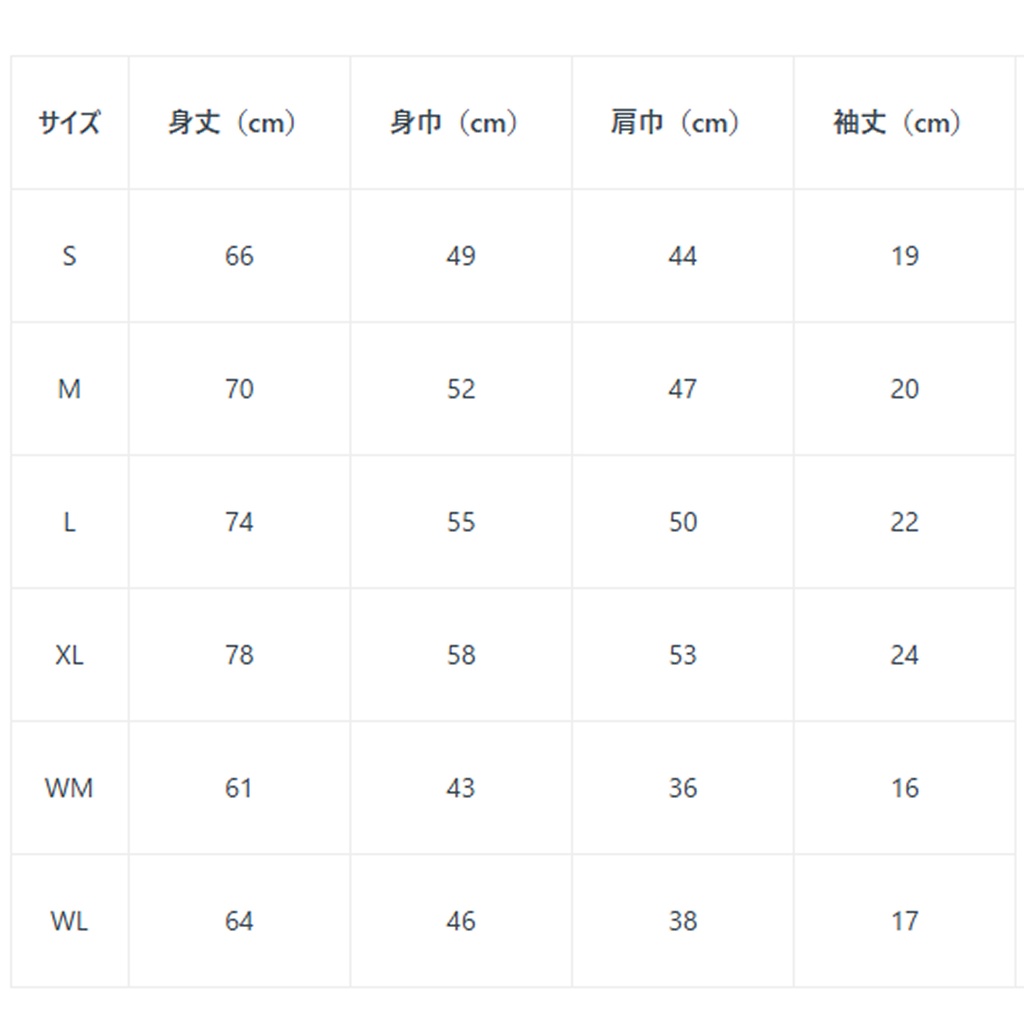The width and height of the screenshot is (1024, 1024).
Task: Click the 身丈 value 61 for size WM
Action: (239, 788)
